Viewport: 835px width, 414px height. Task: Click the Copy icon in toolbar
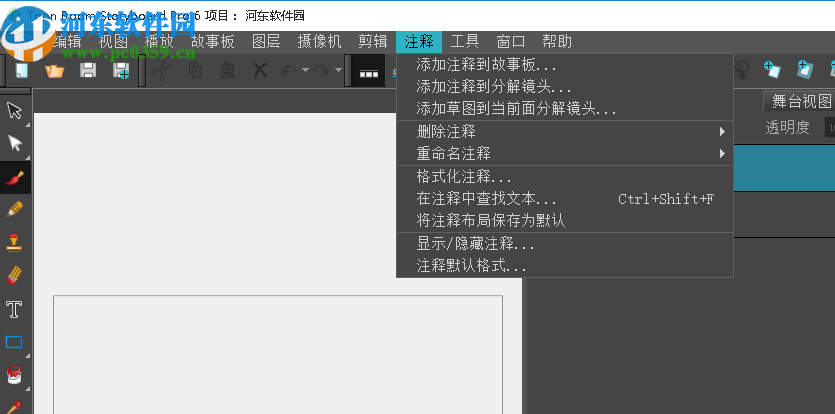tap(194, 70)
